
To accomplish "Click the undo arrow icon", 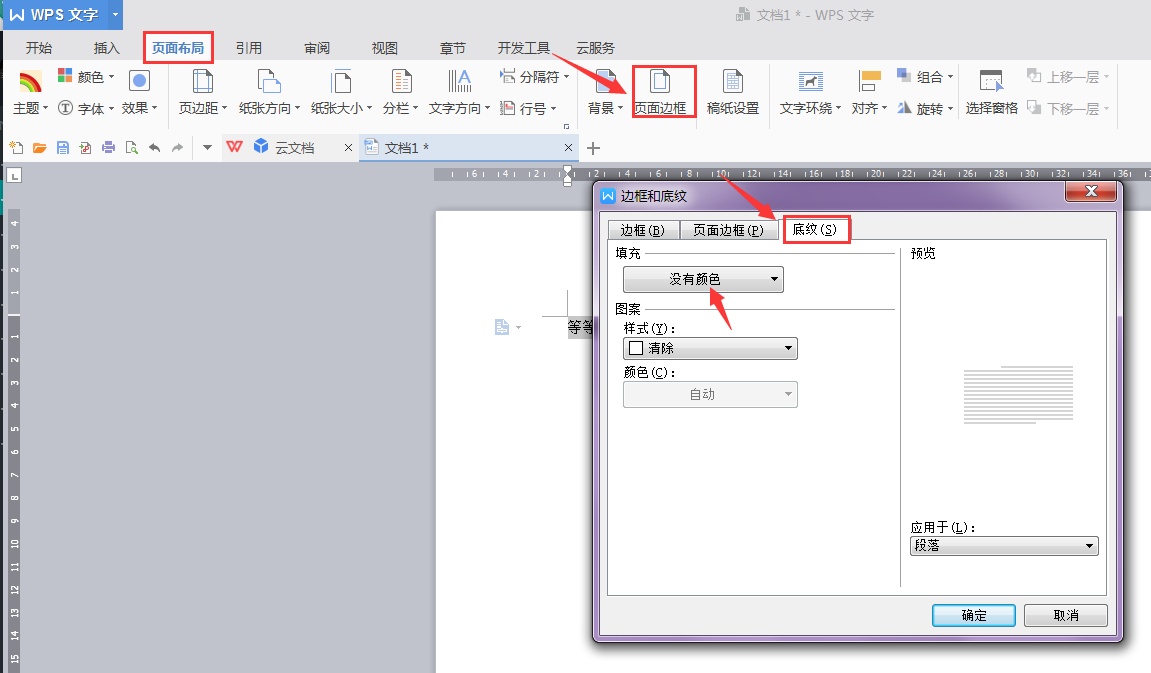I will (154, 148).
